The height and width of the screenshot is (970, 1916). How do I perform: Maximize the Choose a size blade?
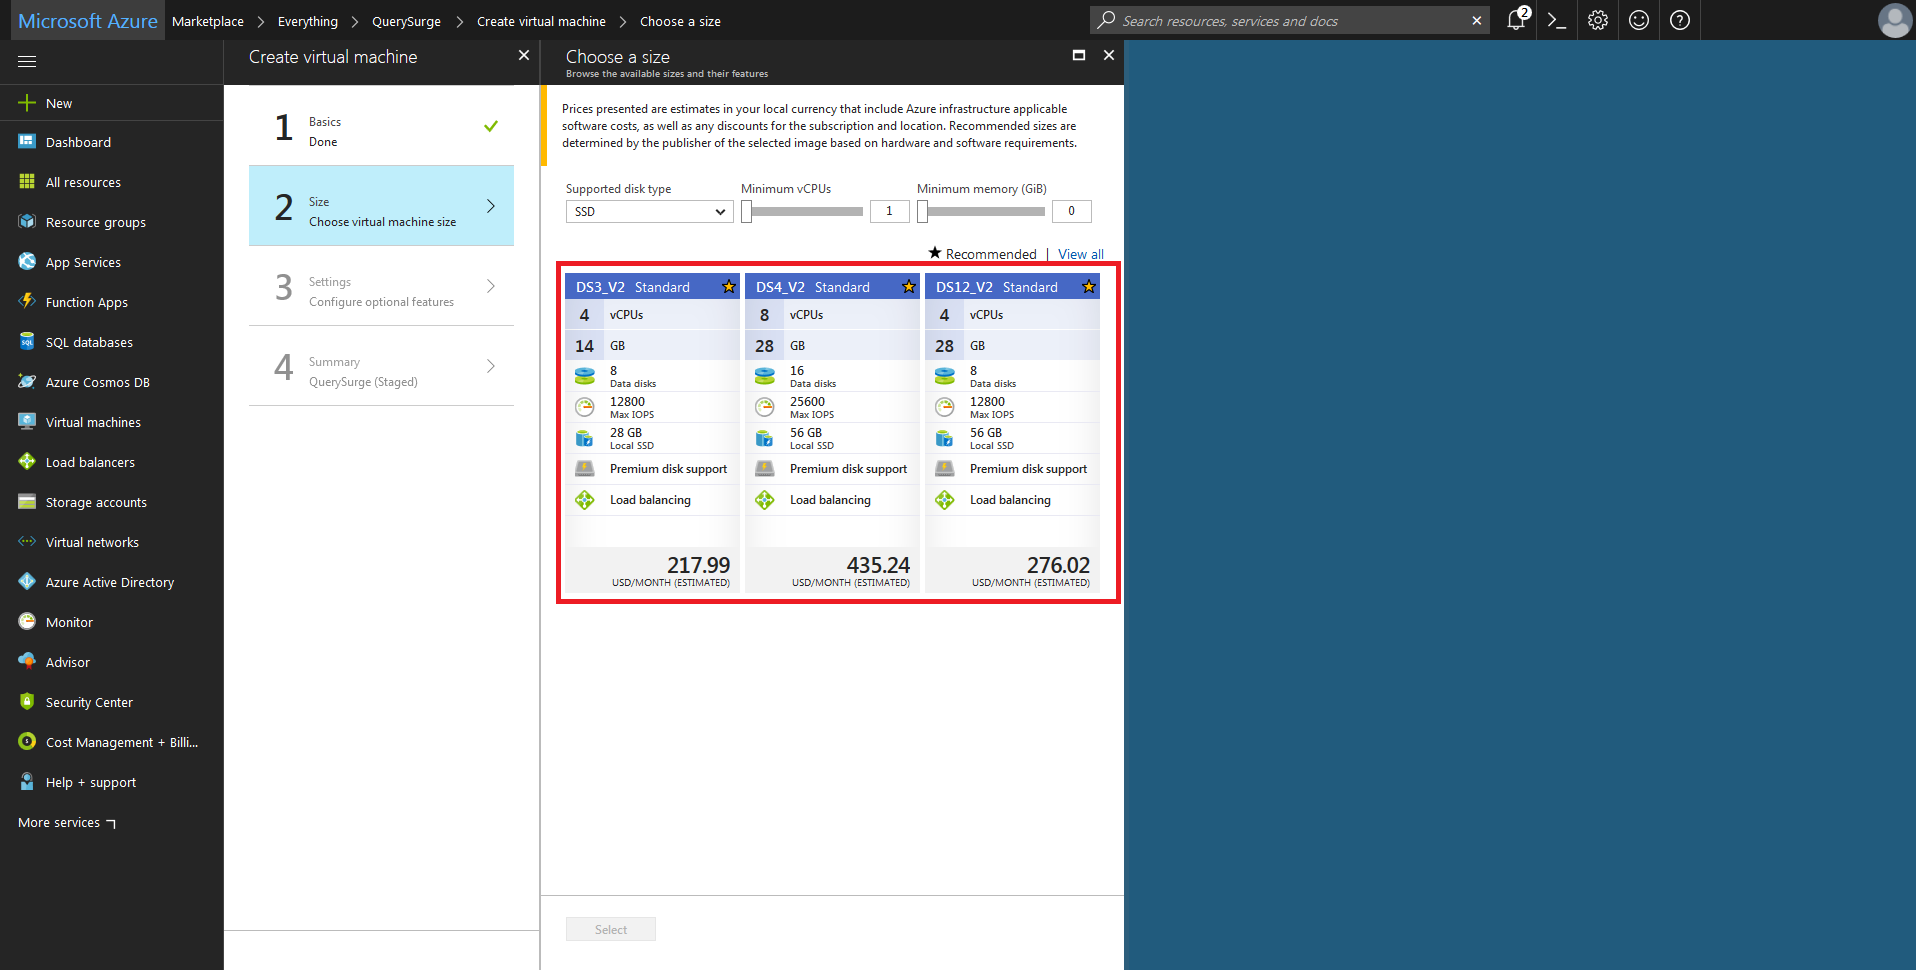(x=1079, y=56)
